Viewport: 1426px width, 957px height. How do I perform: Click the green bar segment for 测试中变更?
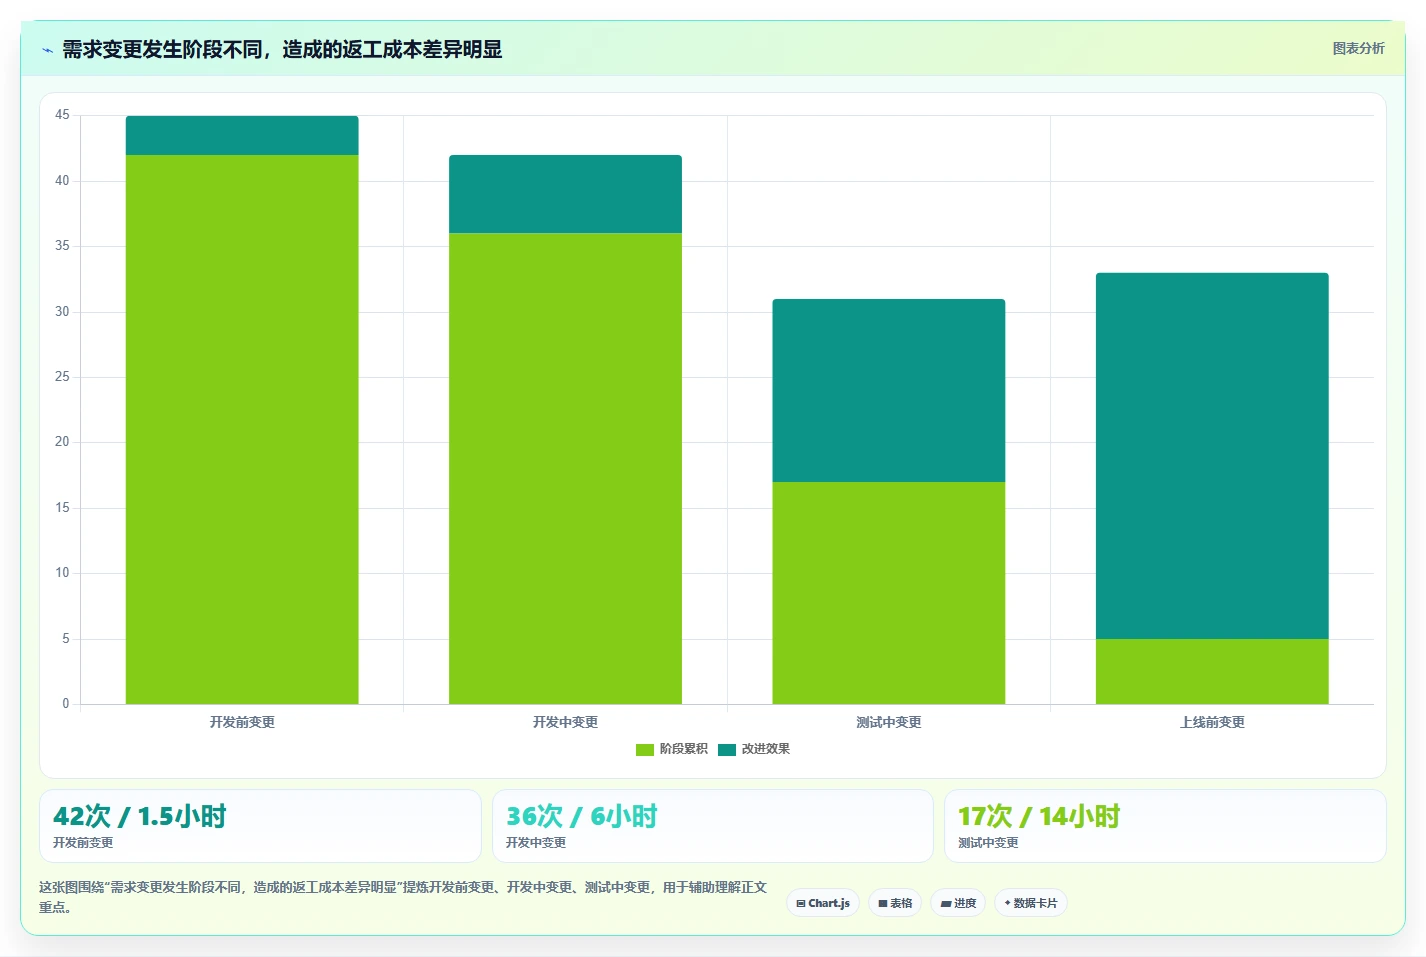pos(889,593)
